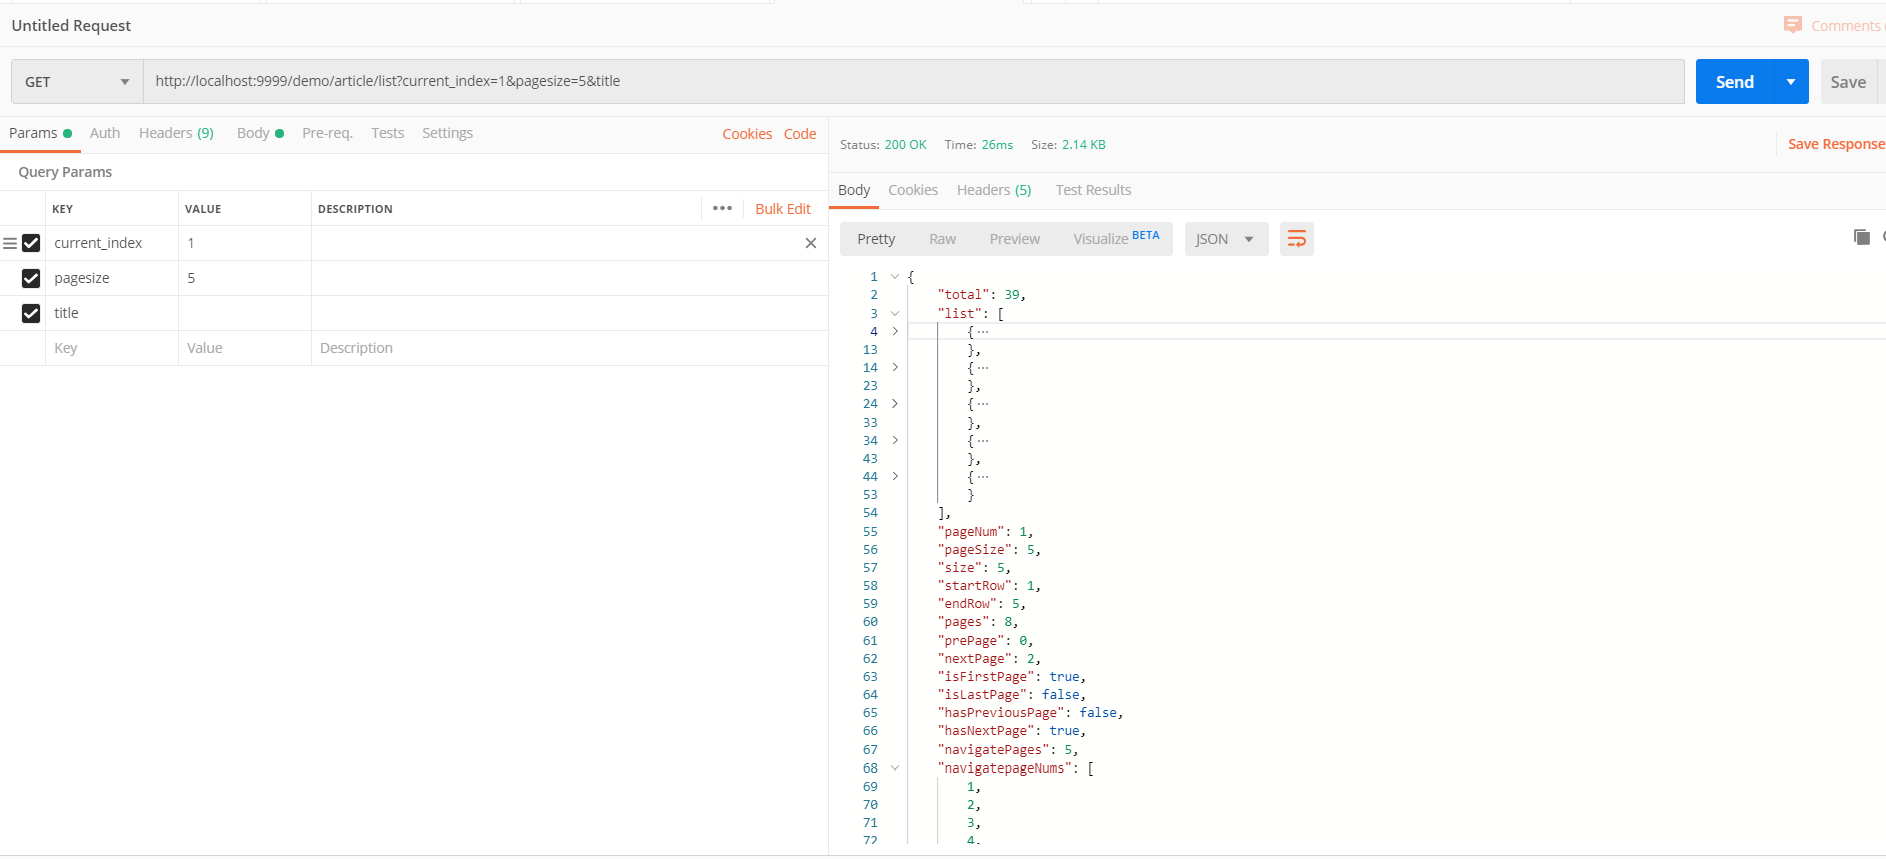The height and width of the screenshot is (859, 1886).
Task: Open the Cookies link under URL bar
Action: tap(747, 134)
